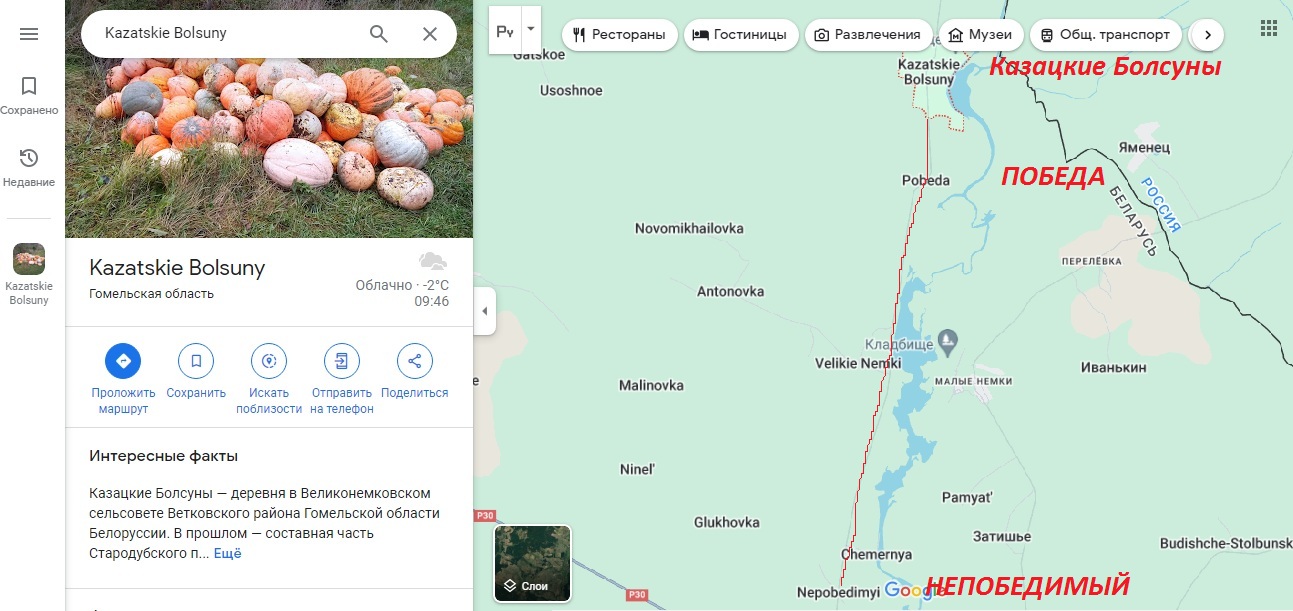Click the Проложить маршрут directions icon

click(x=123, y=361)
